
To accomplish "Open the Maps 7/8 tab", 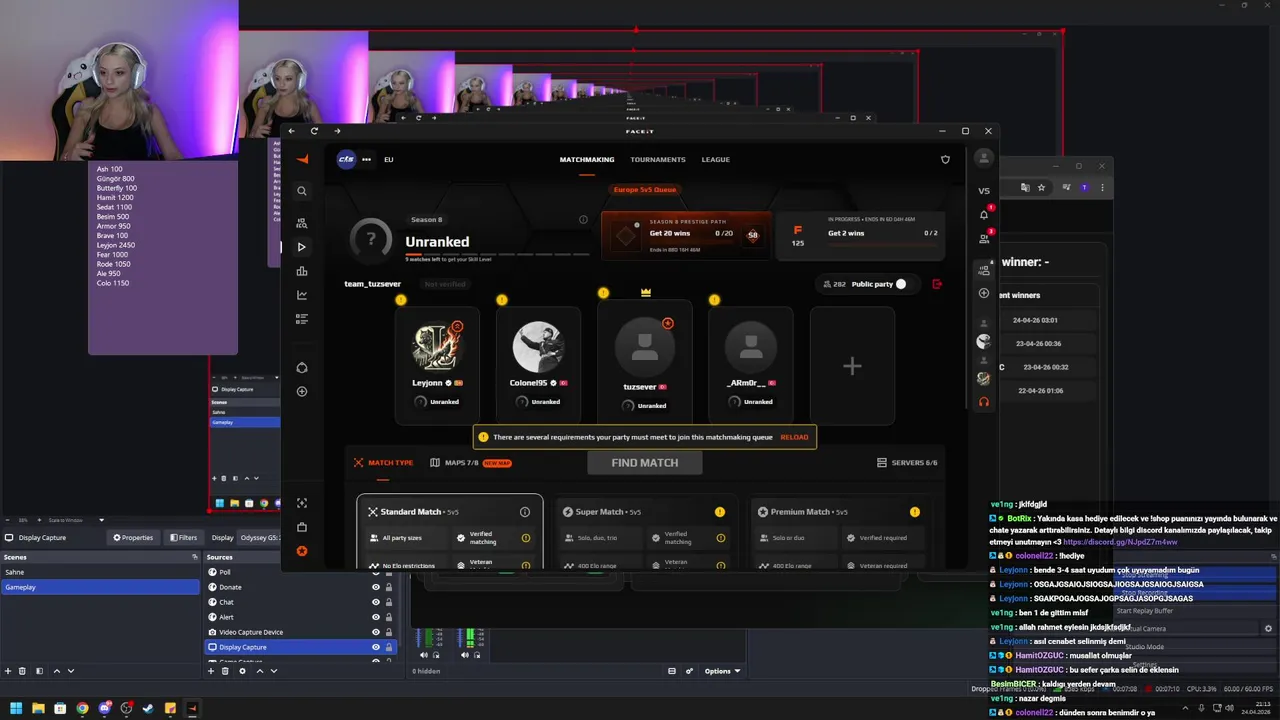I will pyautogui.click(x=471, y=463).
